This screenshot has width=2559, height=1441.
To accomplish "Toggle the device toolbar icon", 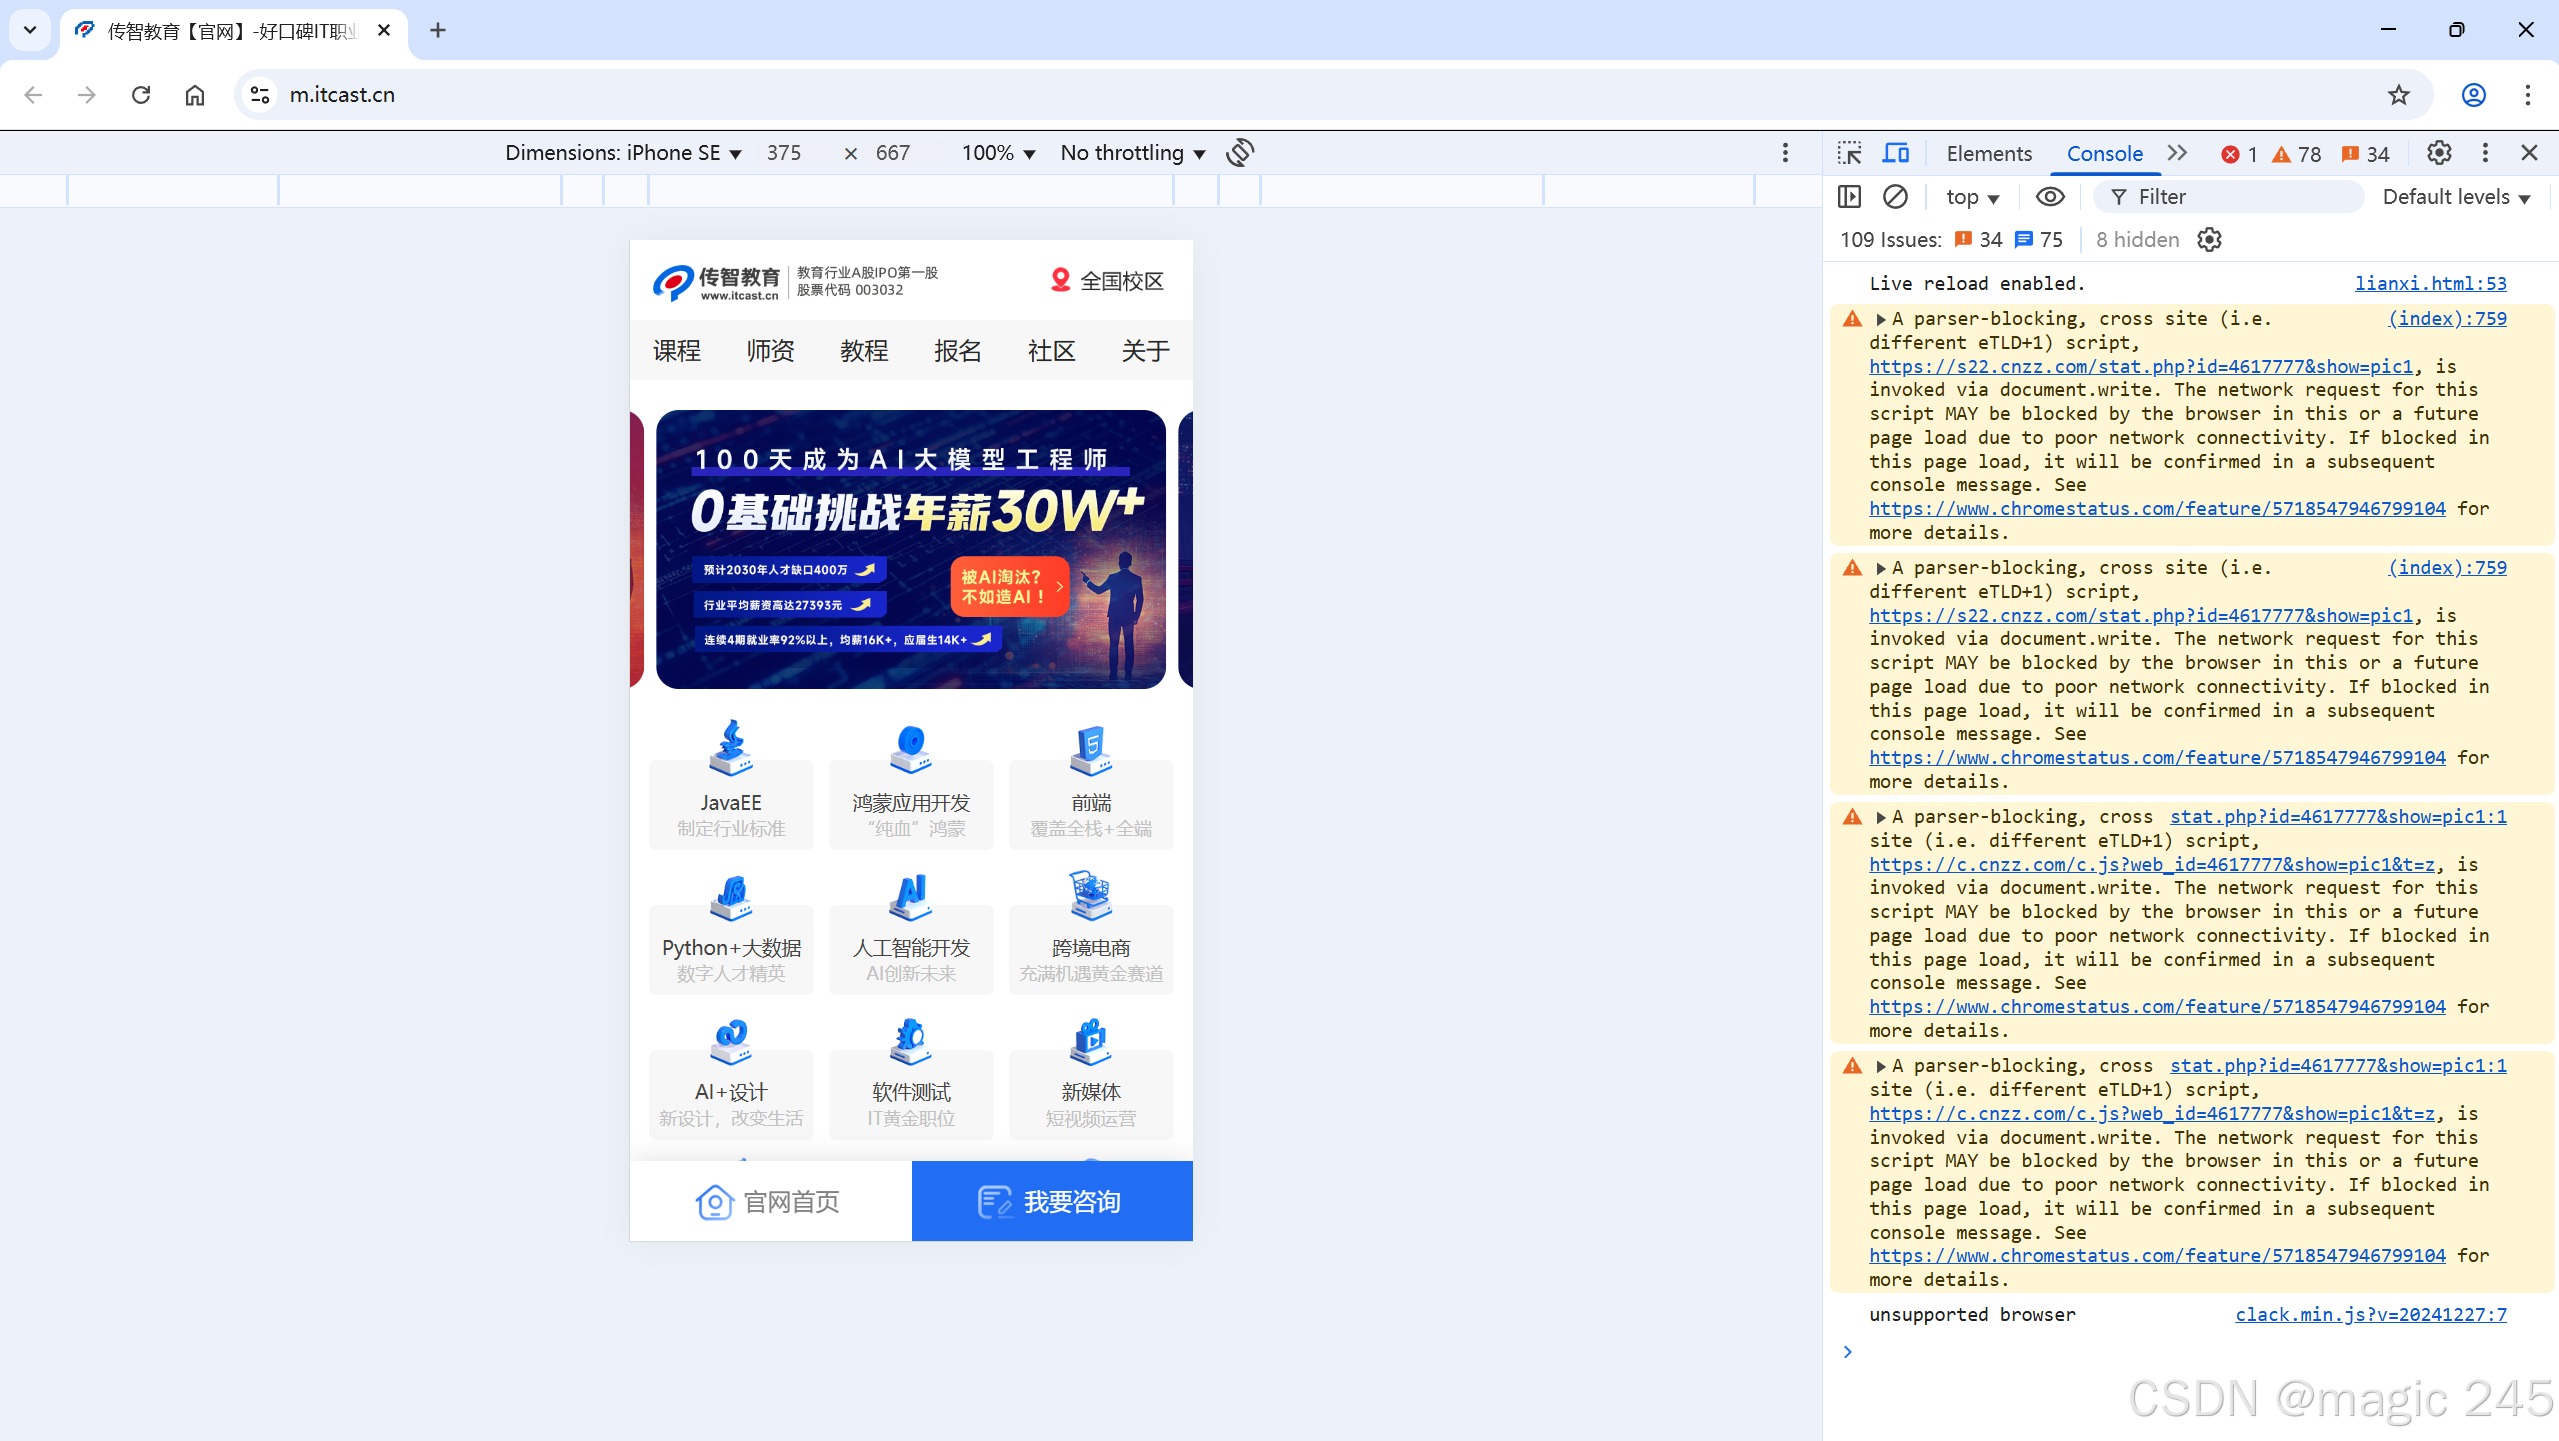I will click(x=1896, y=153).
